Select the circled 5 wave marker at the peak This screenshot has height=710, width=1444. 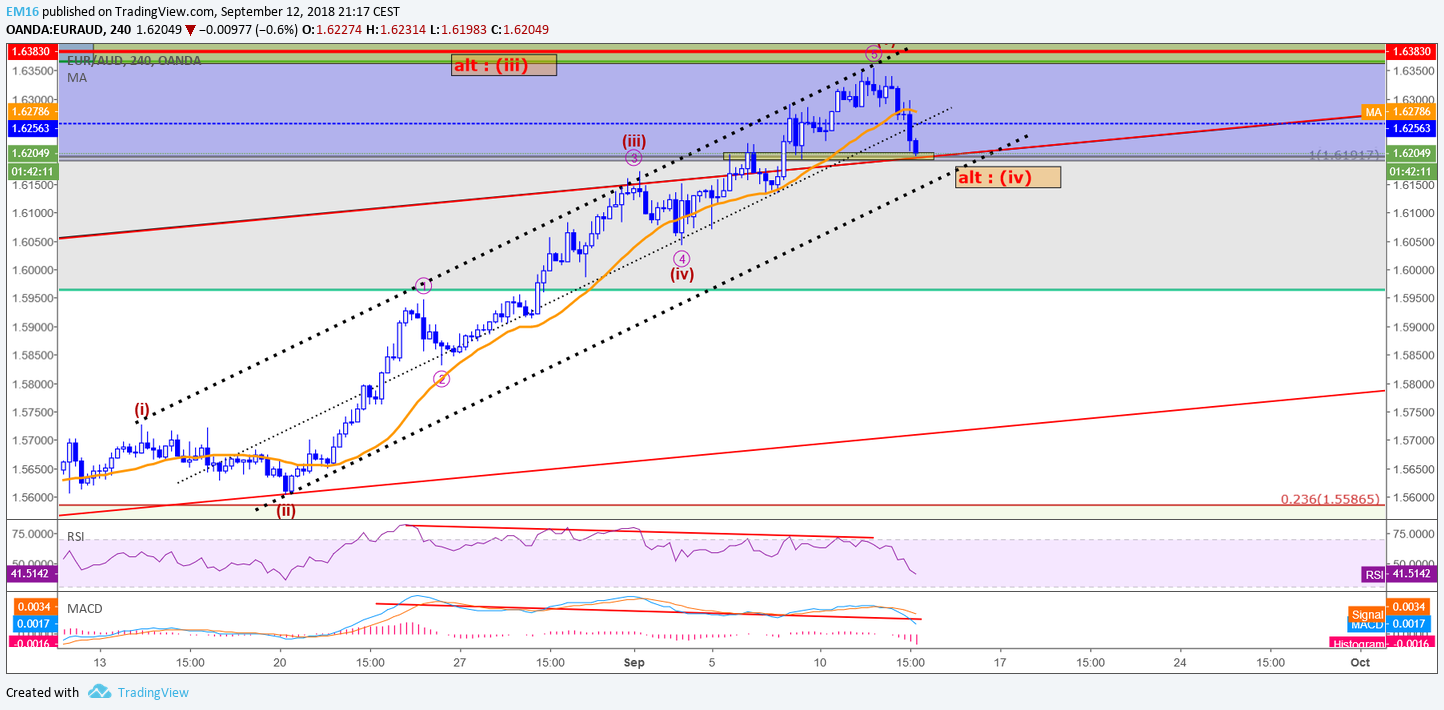click(873, 53)
